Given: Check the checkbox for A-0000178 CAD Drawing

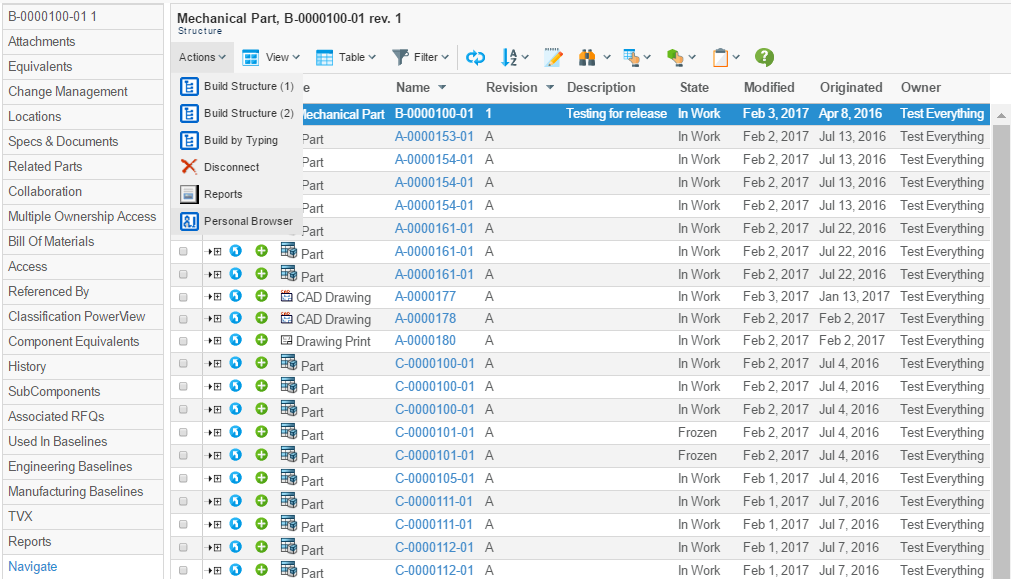Looking at the screenshot, I should pos(183,319).
